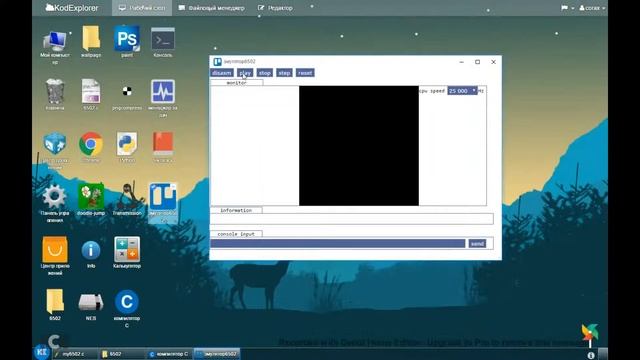Viewport: 640px width, 360px height.
Task: Click the emulator window title bar icon
Action: tap(217, 62)
